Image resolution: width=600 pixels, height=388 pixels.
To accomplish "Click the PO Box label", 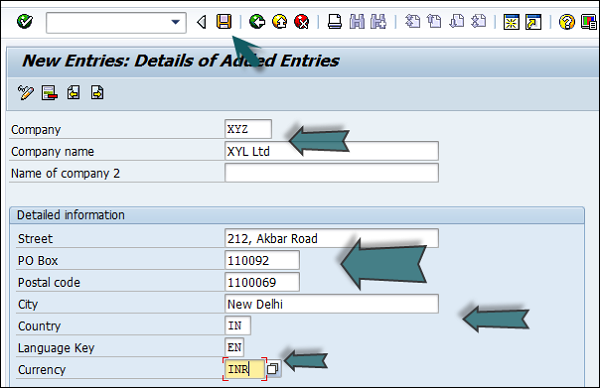I will pyautogui.click(x=38, y=261).
